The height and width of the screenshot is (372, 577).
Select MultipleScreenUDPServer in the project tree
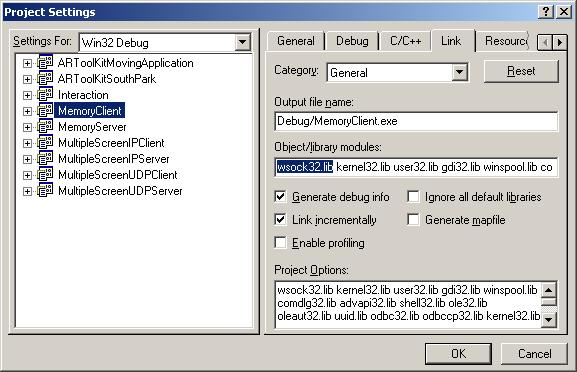point(120,191)
